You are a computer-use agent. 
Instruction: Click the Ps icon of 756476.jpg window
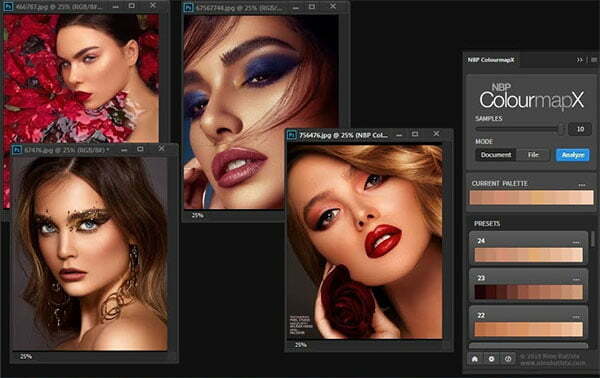292,135
